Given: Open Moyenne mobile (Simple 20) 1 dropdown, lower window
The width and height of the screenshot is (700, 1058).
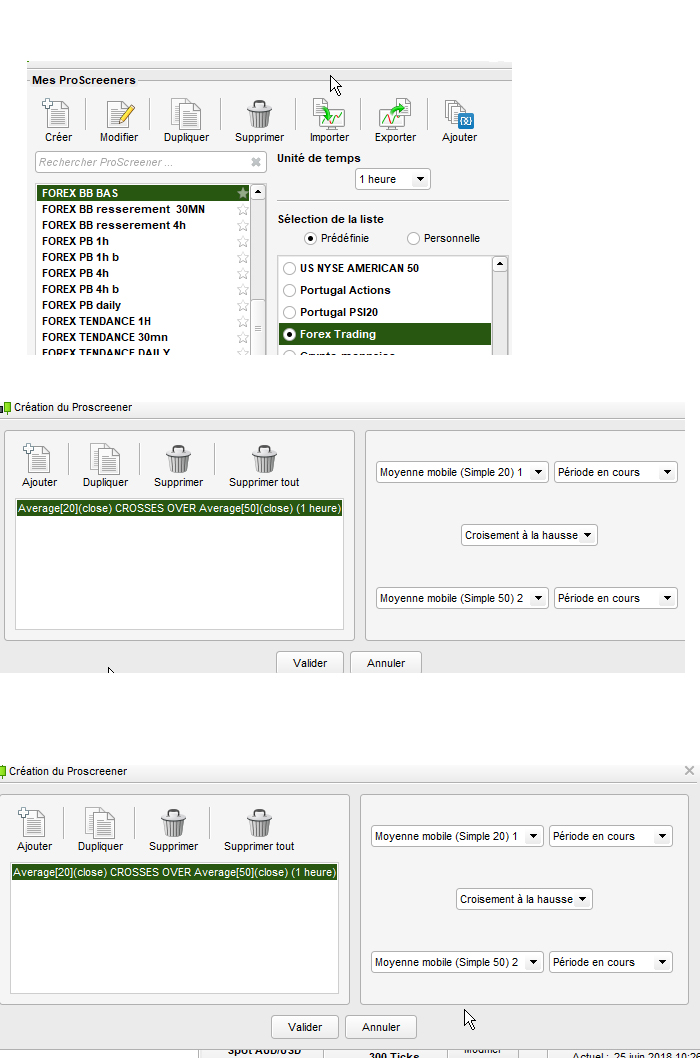Looking at the screenshot, I should tap(457, 836).
